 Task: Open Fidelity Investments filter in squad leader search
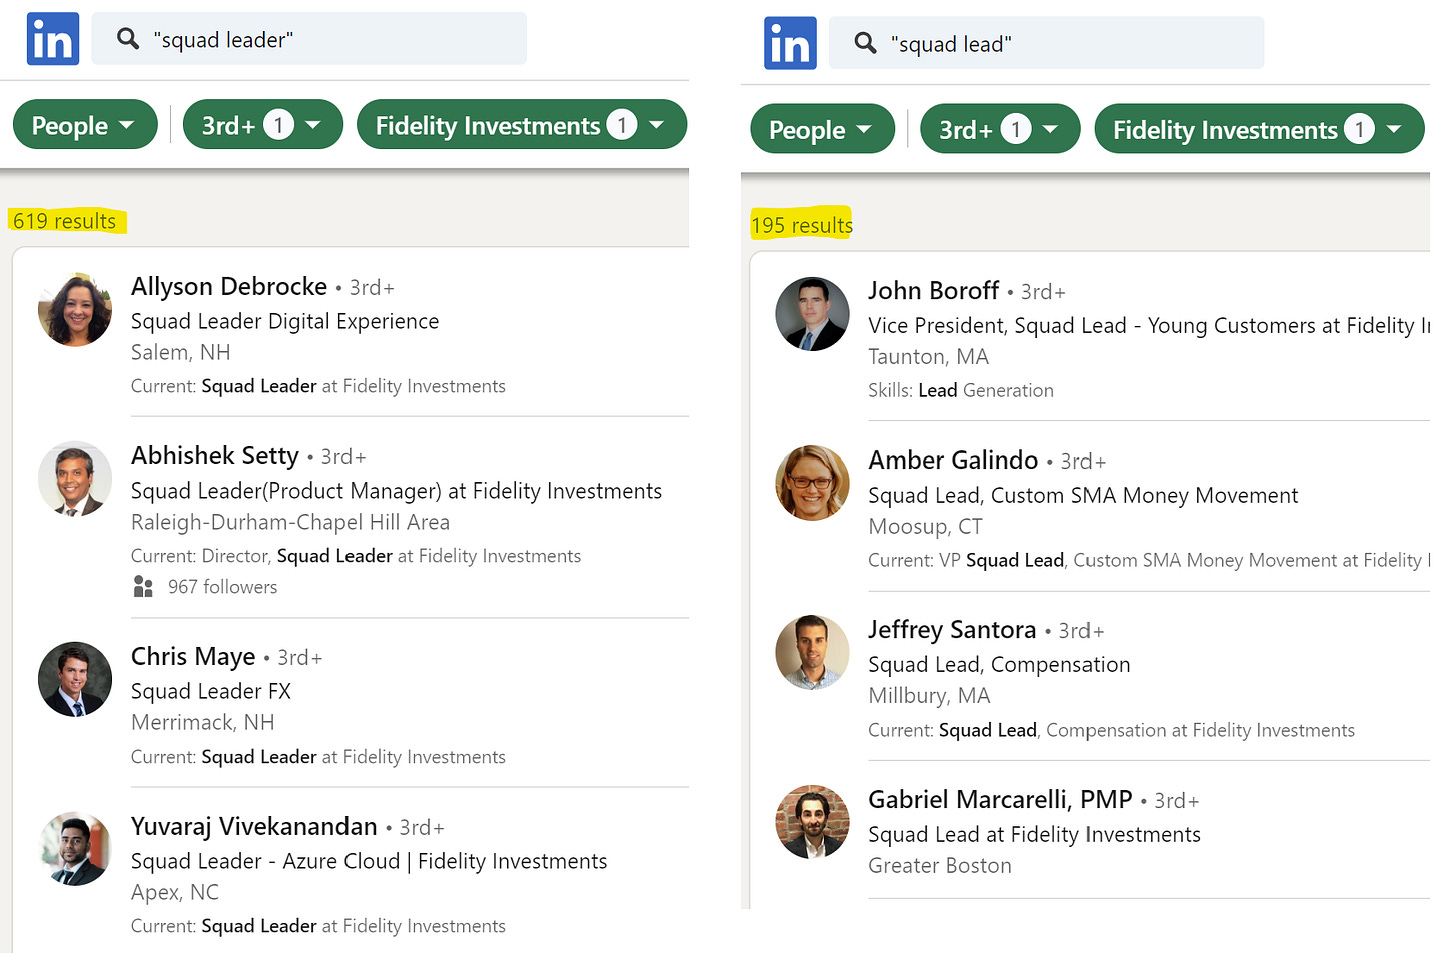click(522, 125)
